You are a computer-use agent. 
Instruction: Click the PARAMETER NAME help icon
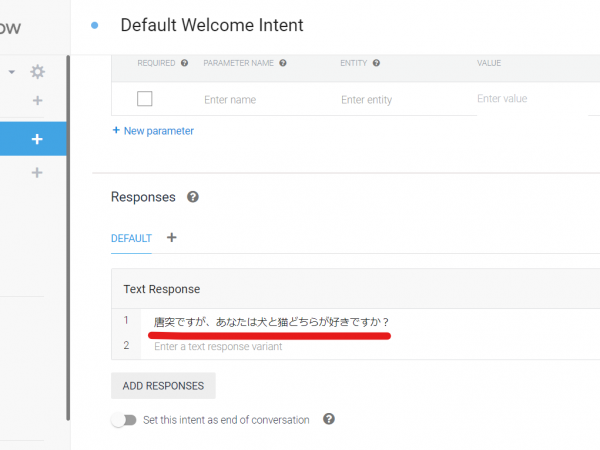coord(283,63)
